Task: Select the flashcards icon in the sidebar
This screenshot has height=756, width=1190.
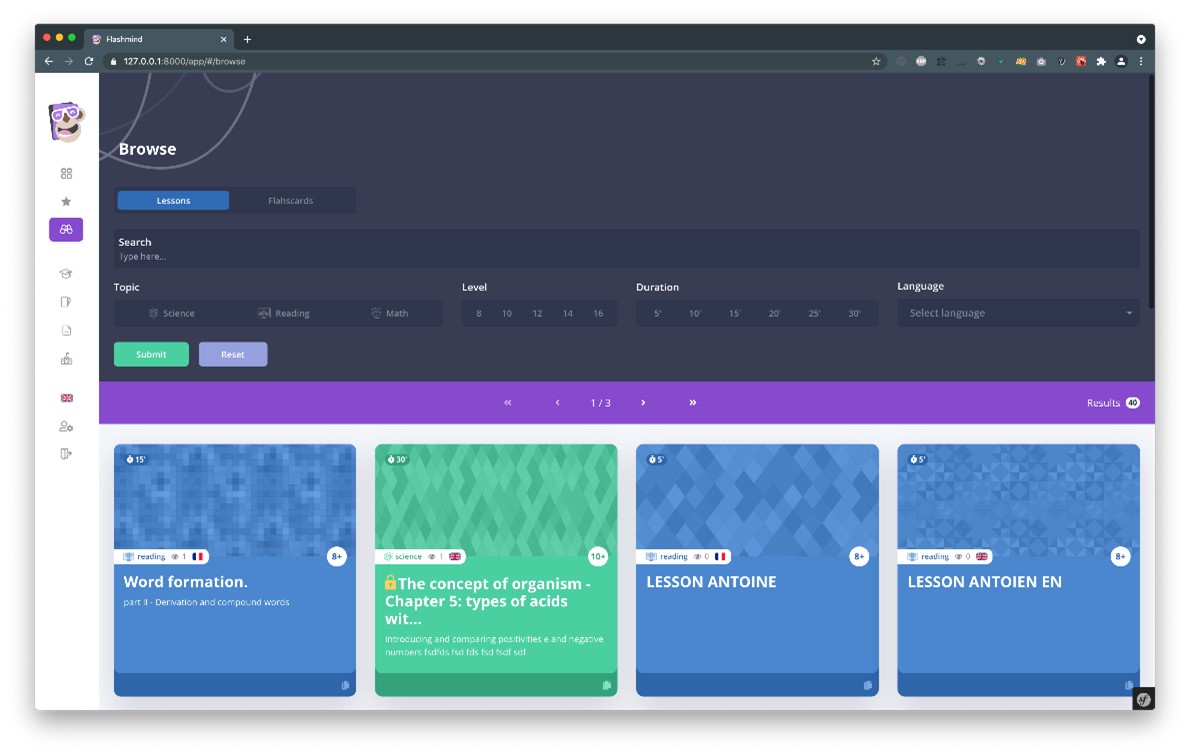Action: [x=66, y=302]
